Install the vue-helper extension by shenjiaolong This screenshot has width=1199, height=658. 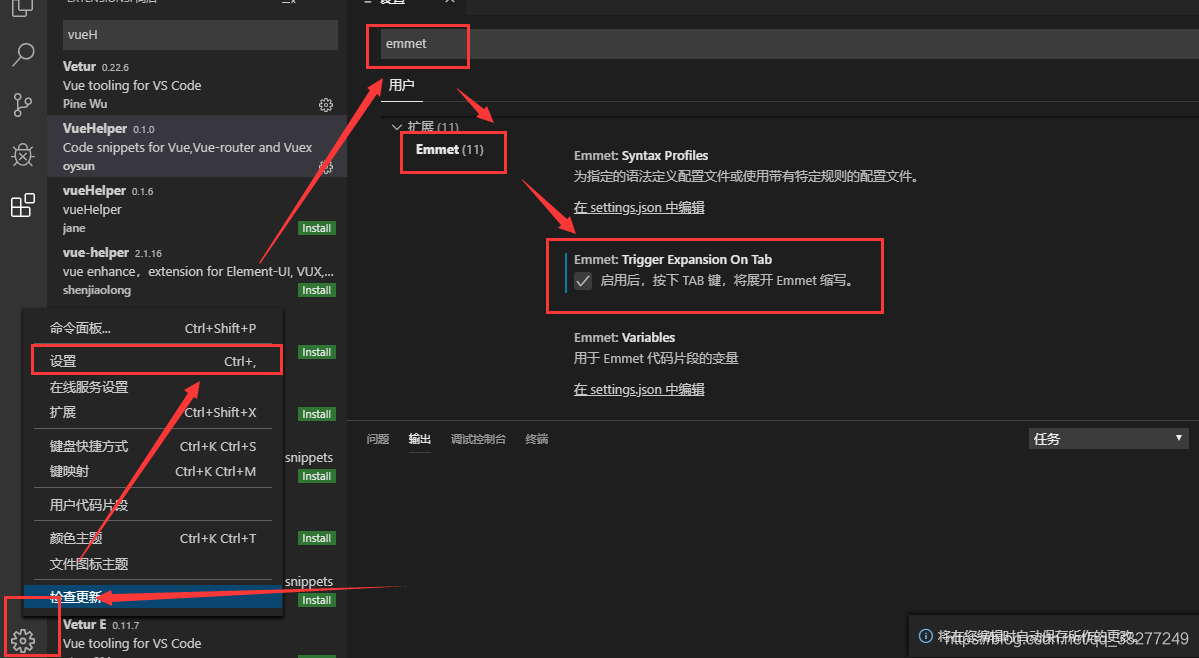pyautogui.click(x=317, y=290)
